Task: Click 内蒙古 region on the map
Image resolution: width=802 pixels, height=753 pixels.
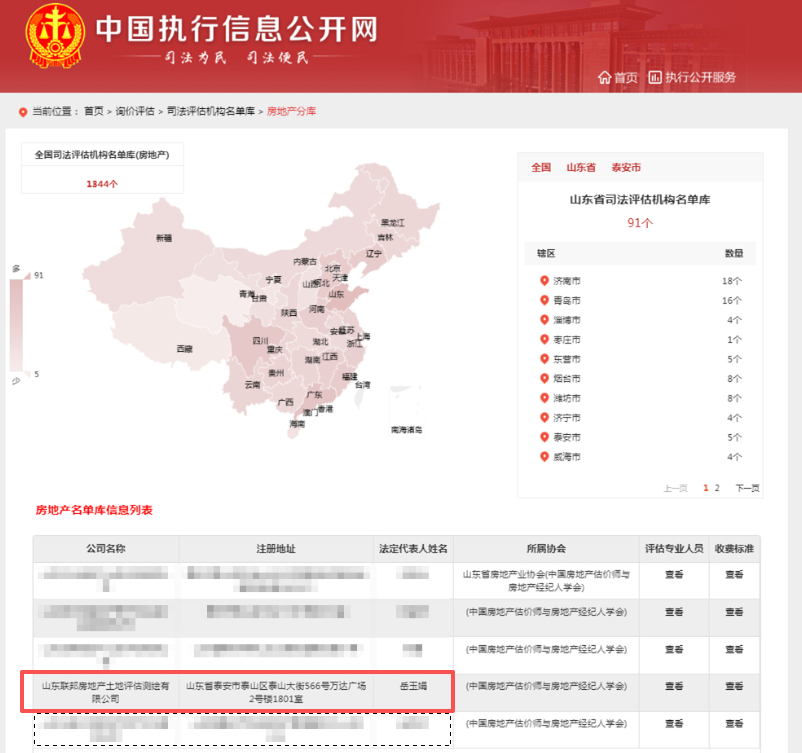Action: tap(305, 261)
